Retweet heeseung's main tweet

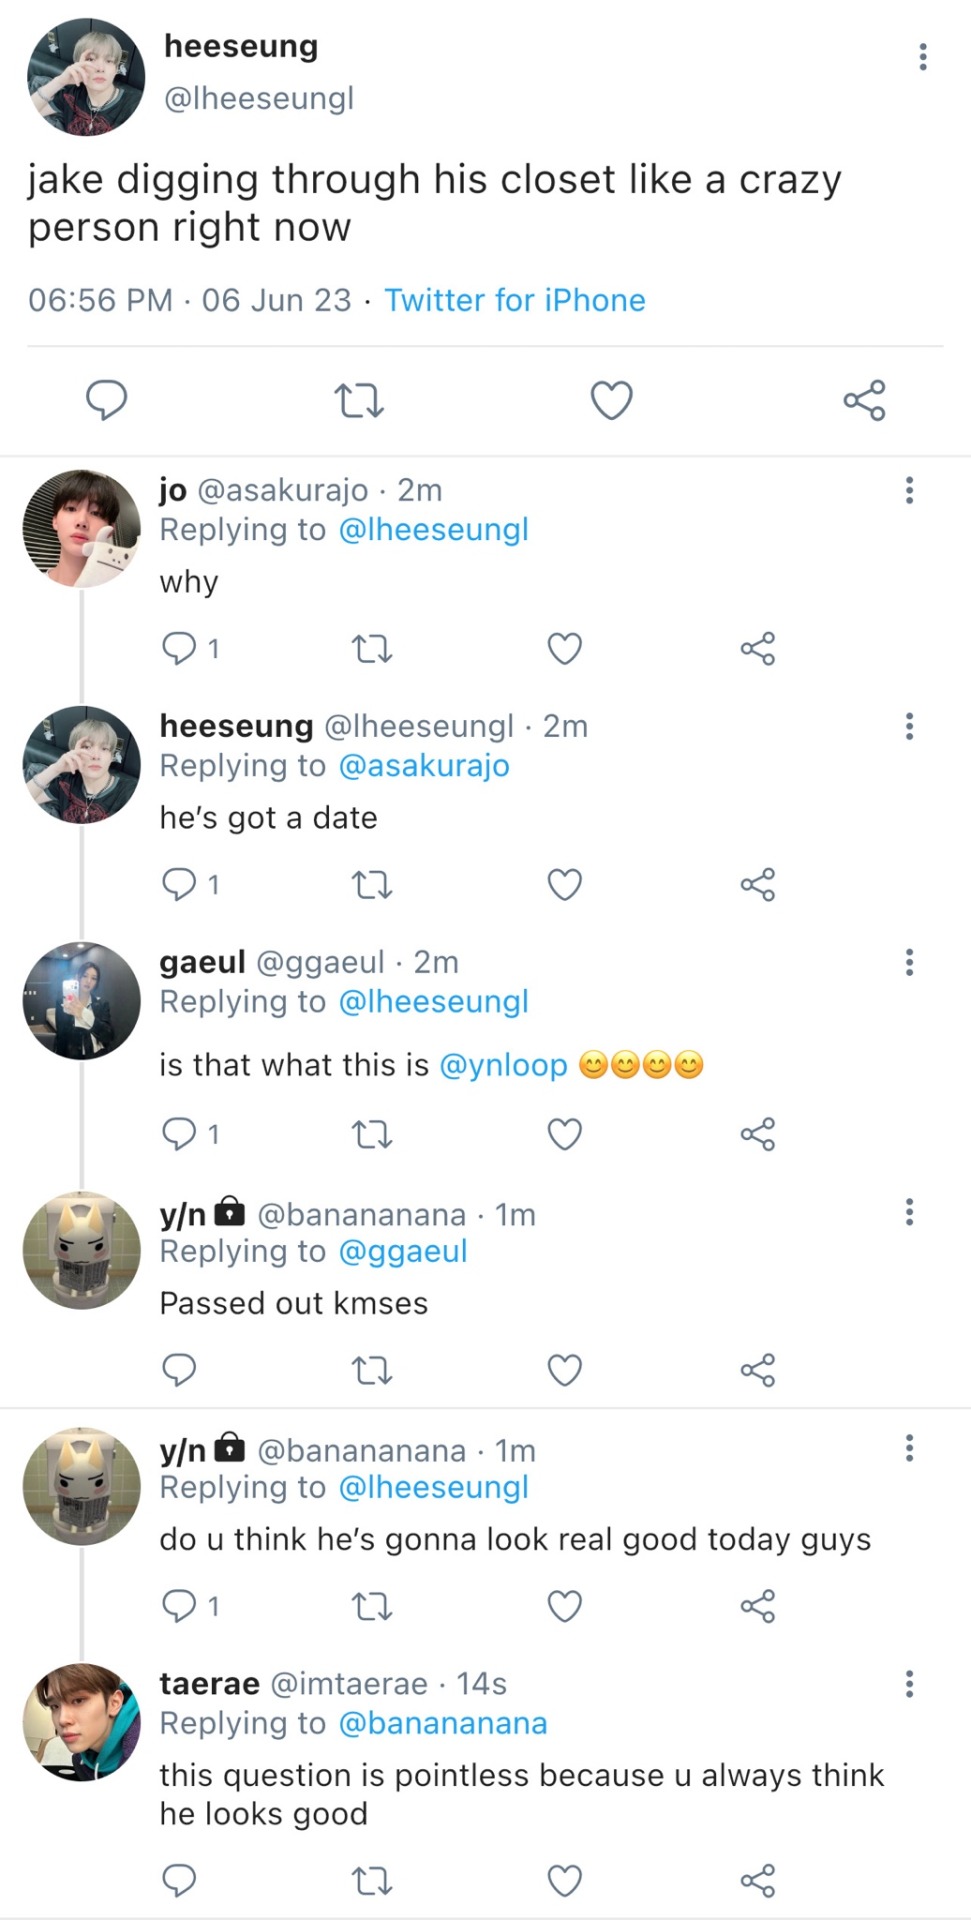click(358, 401)
